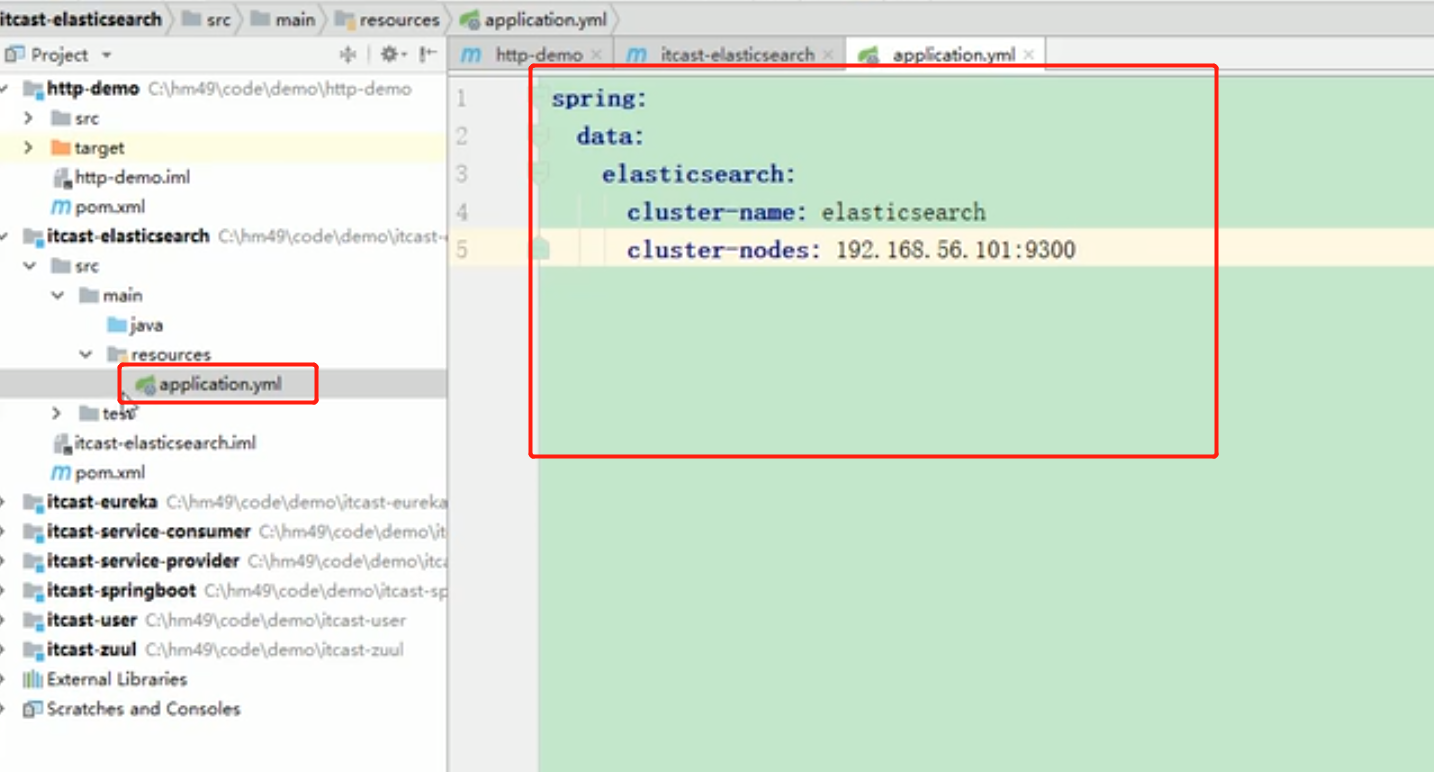The image size is (1434, 772).
Task: Close the application.yml editor tab
Action: click(x=1030, y=55)
